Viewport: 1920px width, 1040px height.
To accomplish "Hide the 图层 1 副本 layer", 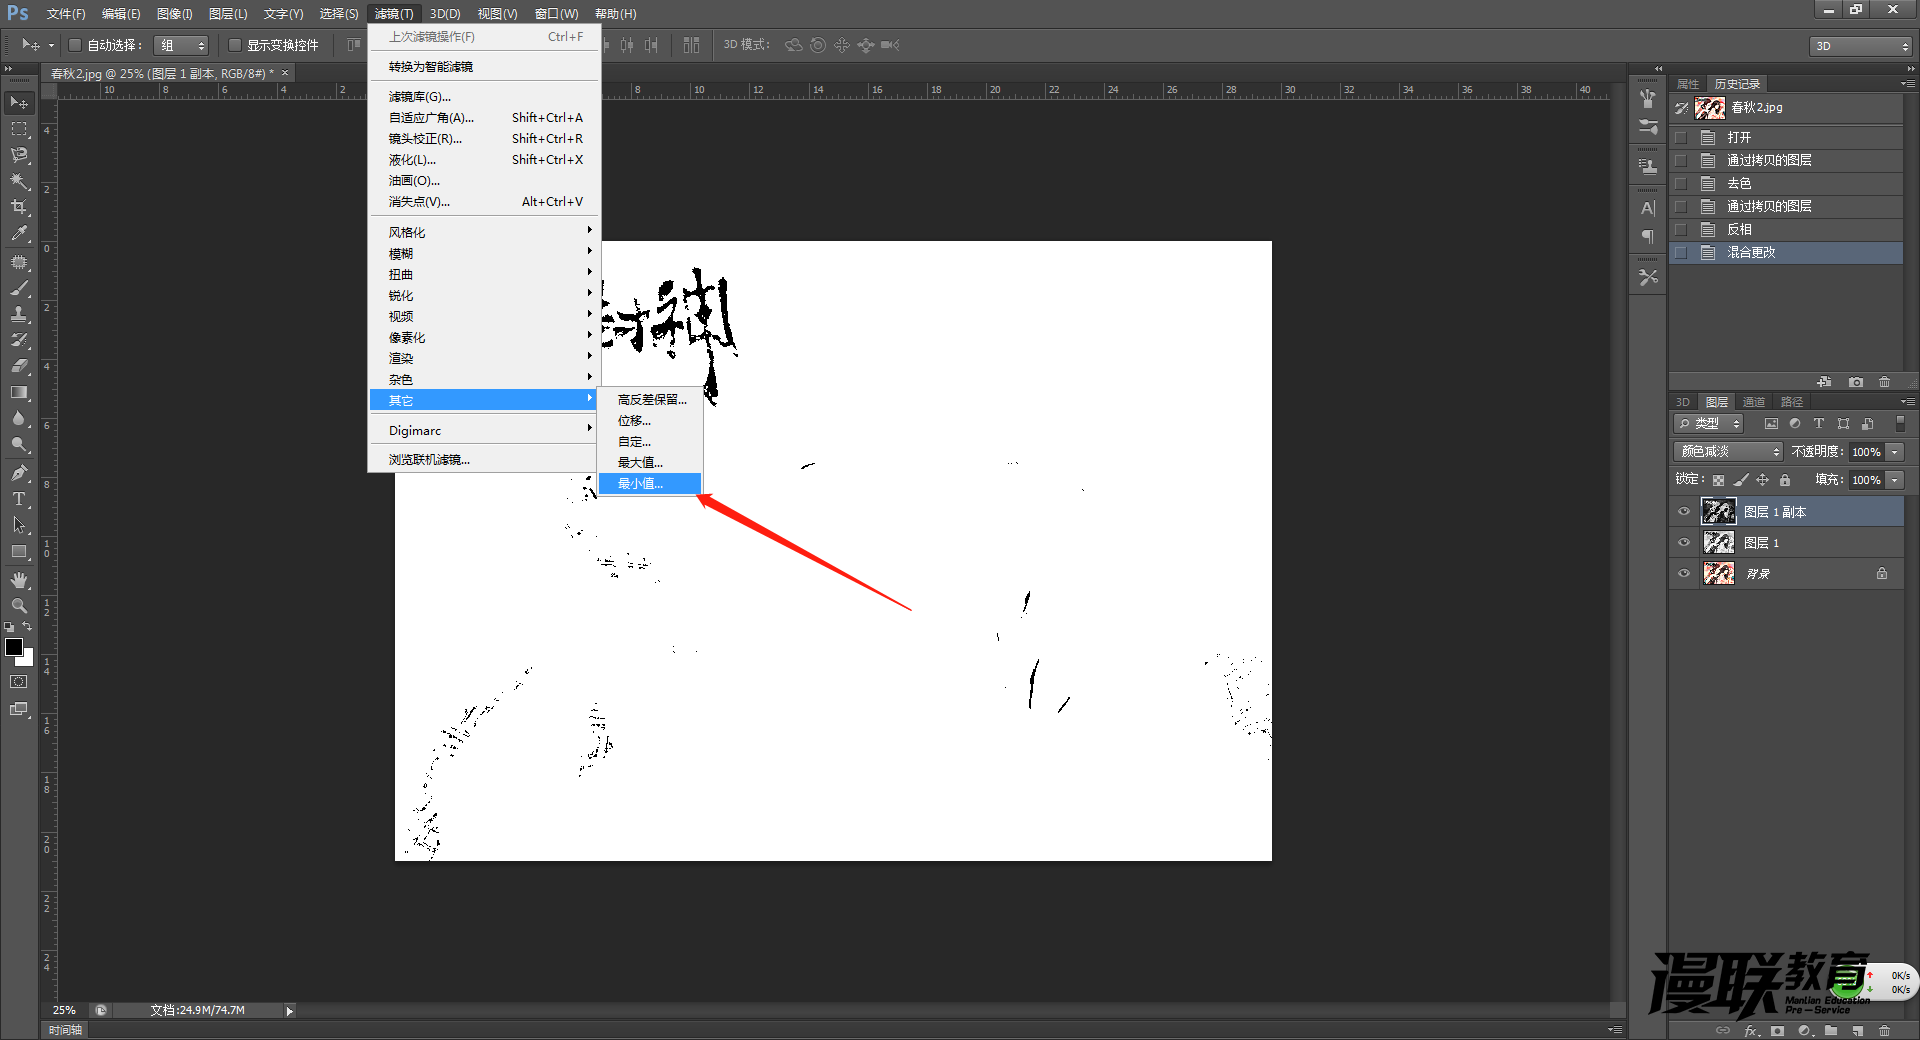I will [1684, 512].
